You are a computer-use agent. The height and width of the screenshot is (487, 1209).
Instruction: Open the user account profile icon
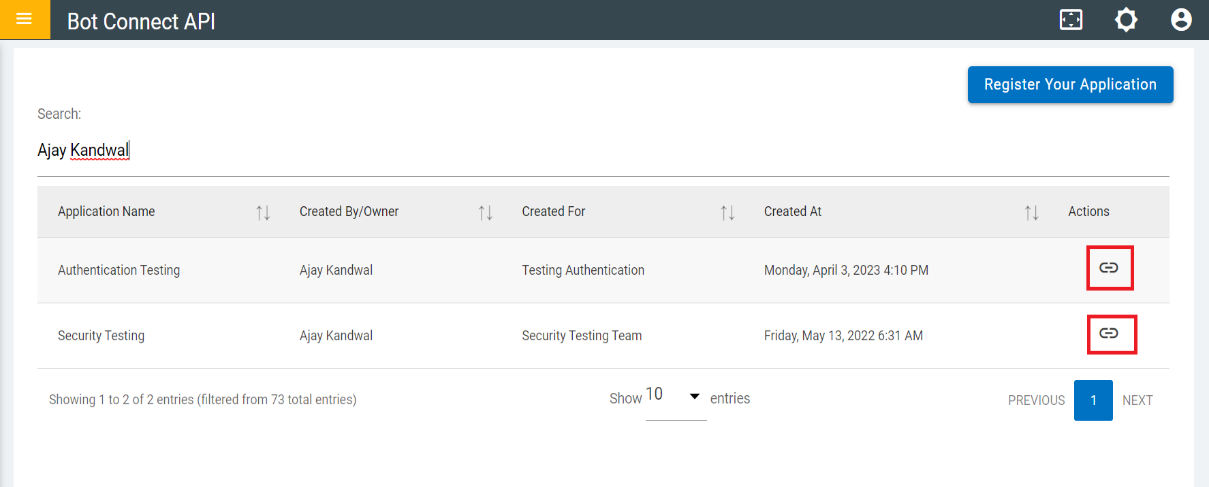point(1181,20)
